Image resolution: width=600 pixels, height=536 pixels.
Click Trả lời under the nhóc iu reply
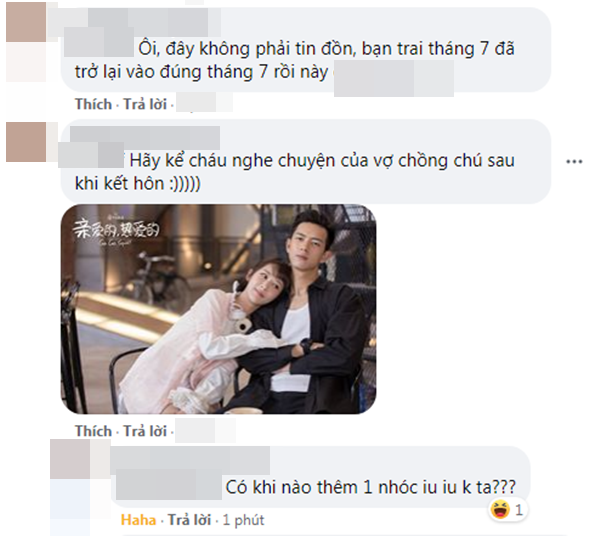point(189,520)
